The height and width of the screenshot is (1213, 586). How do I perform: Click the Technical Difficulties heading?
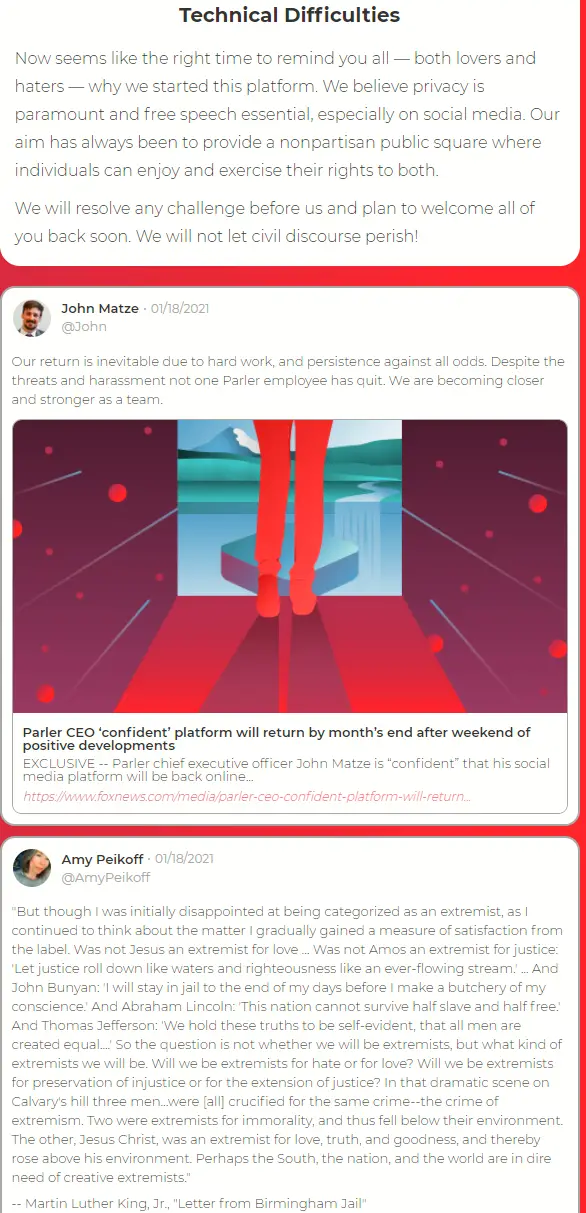pyautogui.click(x=290, y=15)
